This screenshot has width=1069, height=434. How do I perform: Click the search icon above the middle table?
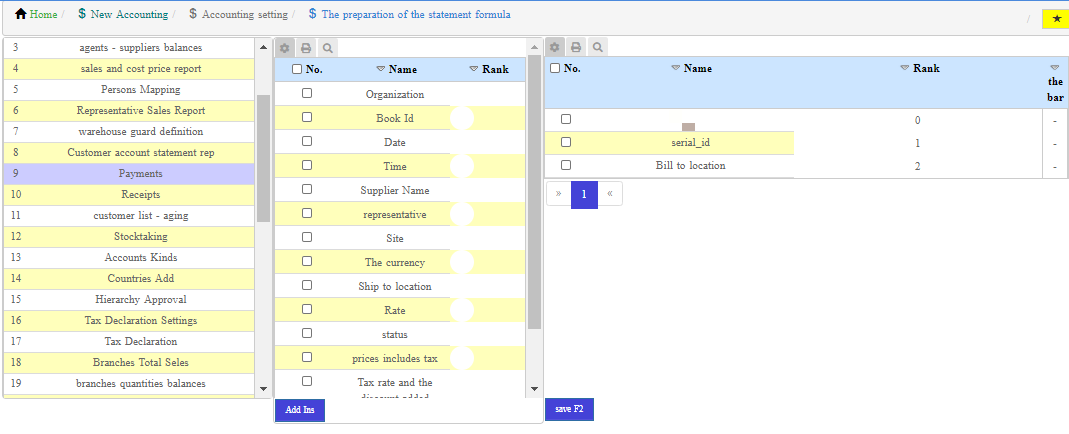327,48
